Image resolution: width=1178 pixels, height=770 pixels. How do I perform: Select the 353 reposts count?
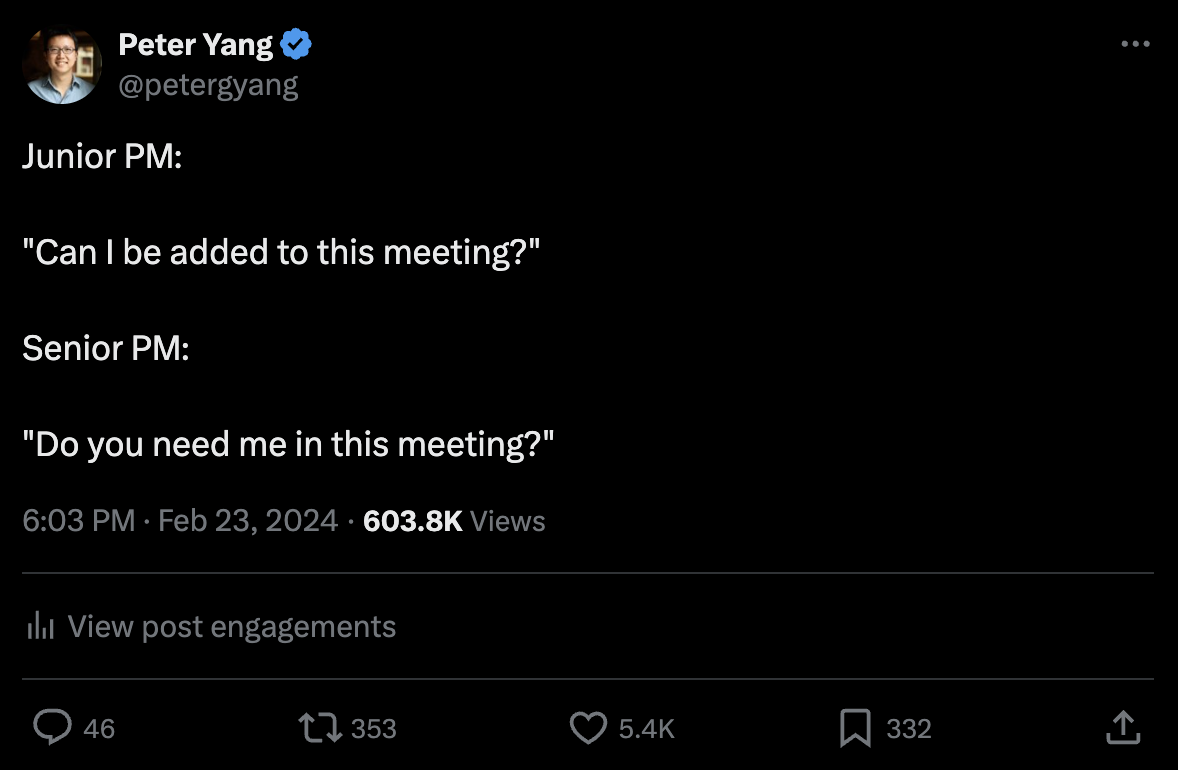tap(374, 729)
